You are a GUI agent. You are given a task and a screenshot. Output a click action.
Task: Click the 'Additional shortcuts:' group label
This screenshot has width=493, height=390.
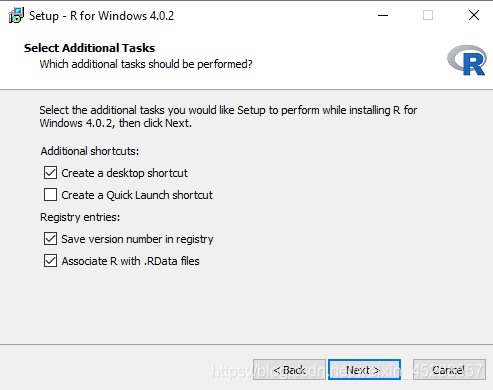[90, 151]
